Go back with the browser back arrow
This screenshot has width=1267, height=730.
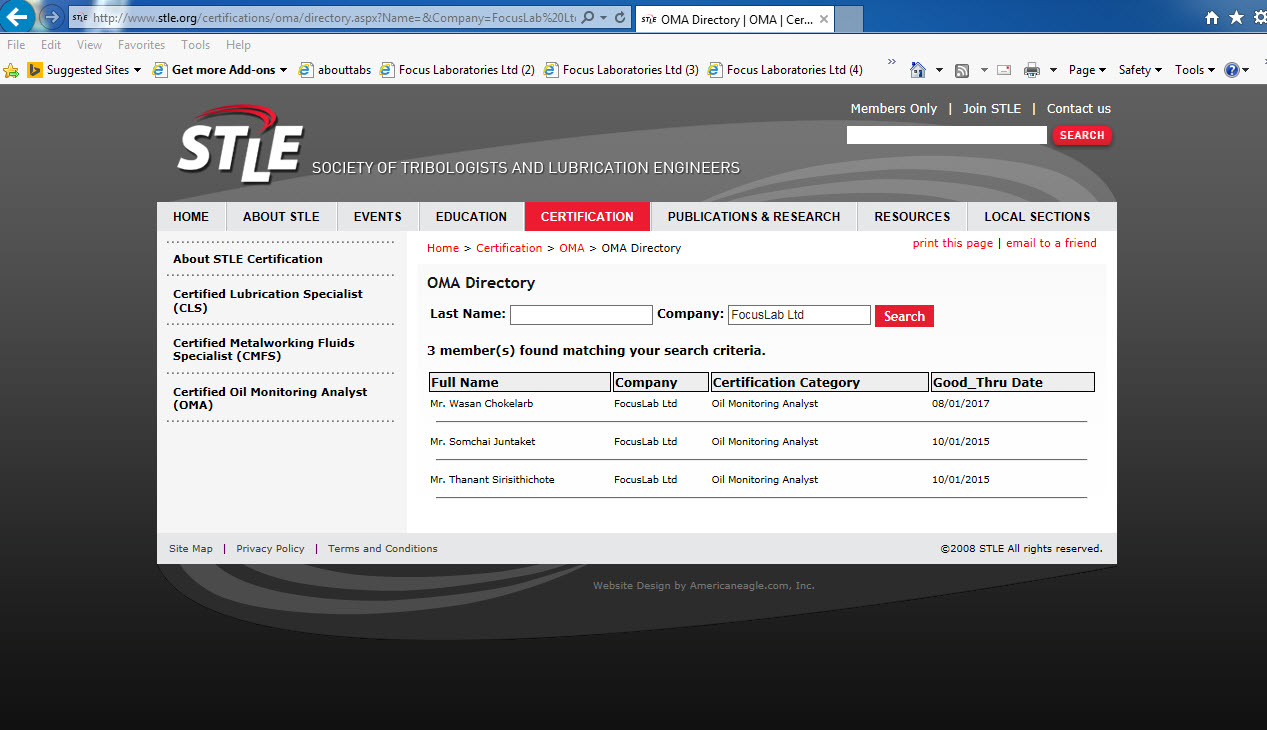pyautogui.click(x=18, y=17)
